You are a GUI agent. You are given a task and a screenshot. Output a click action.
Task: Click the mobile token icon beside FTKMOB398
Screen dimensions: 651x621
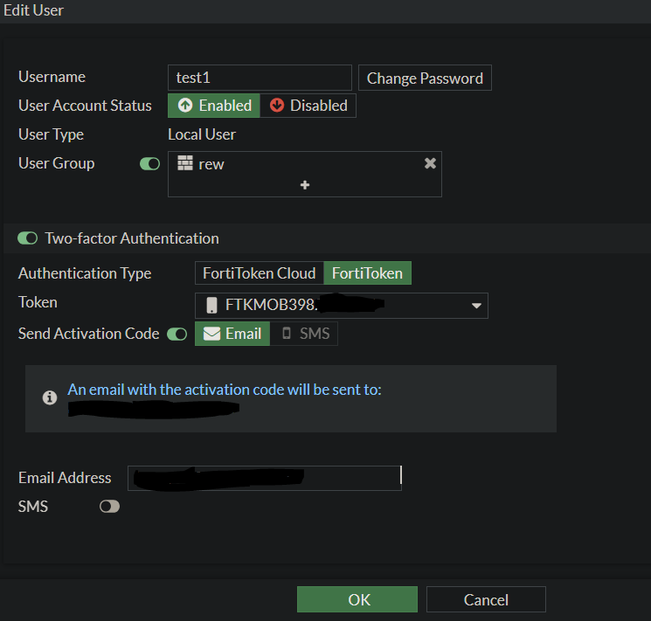[212, 305]
